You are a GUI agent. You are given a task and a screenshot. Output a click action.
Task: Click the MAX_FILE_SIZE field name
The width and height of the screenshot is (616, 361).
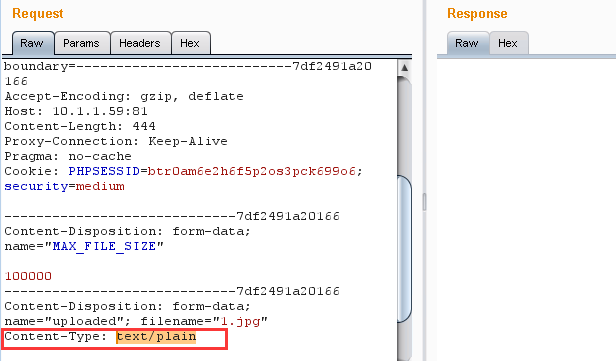pyautogui.click(x=104, y=246)
